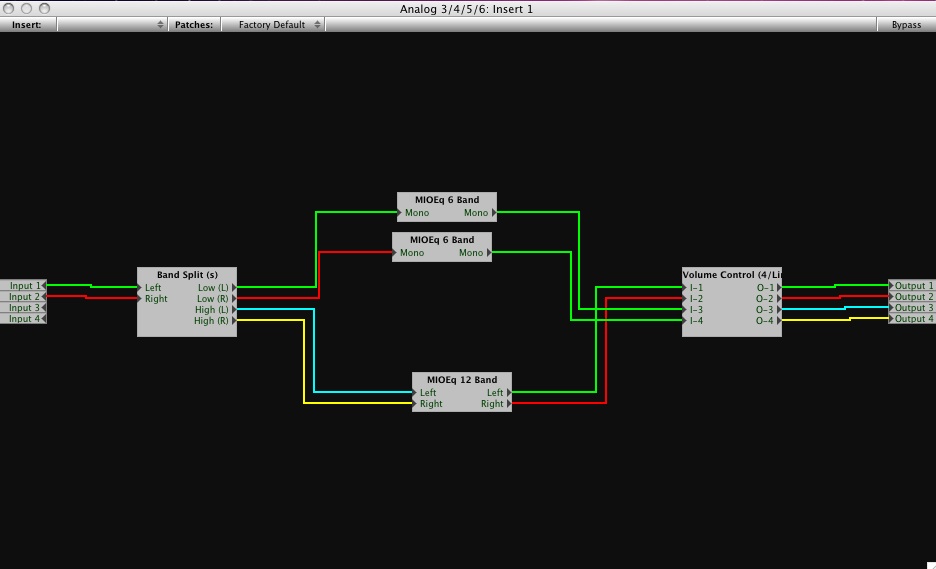Viewport: 936px width, 569px height.
Task: Click the Input 4 connector
Action: (22, 319)
